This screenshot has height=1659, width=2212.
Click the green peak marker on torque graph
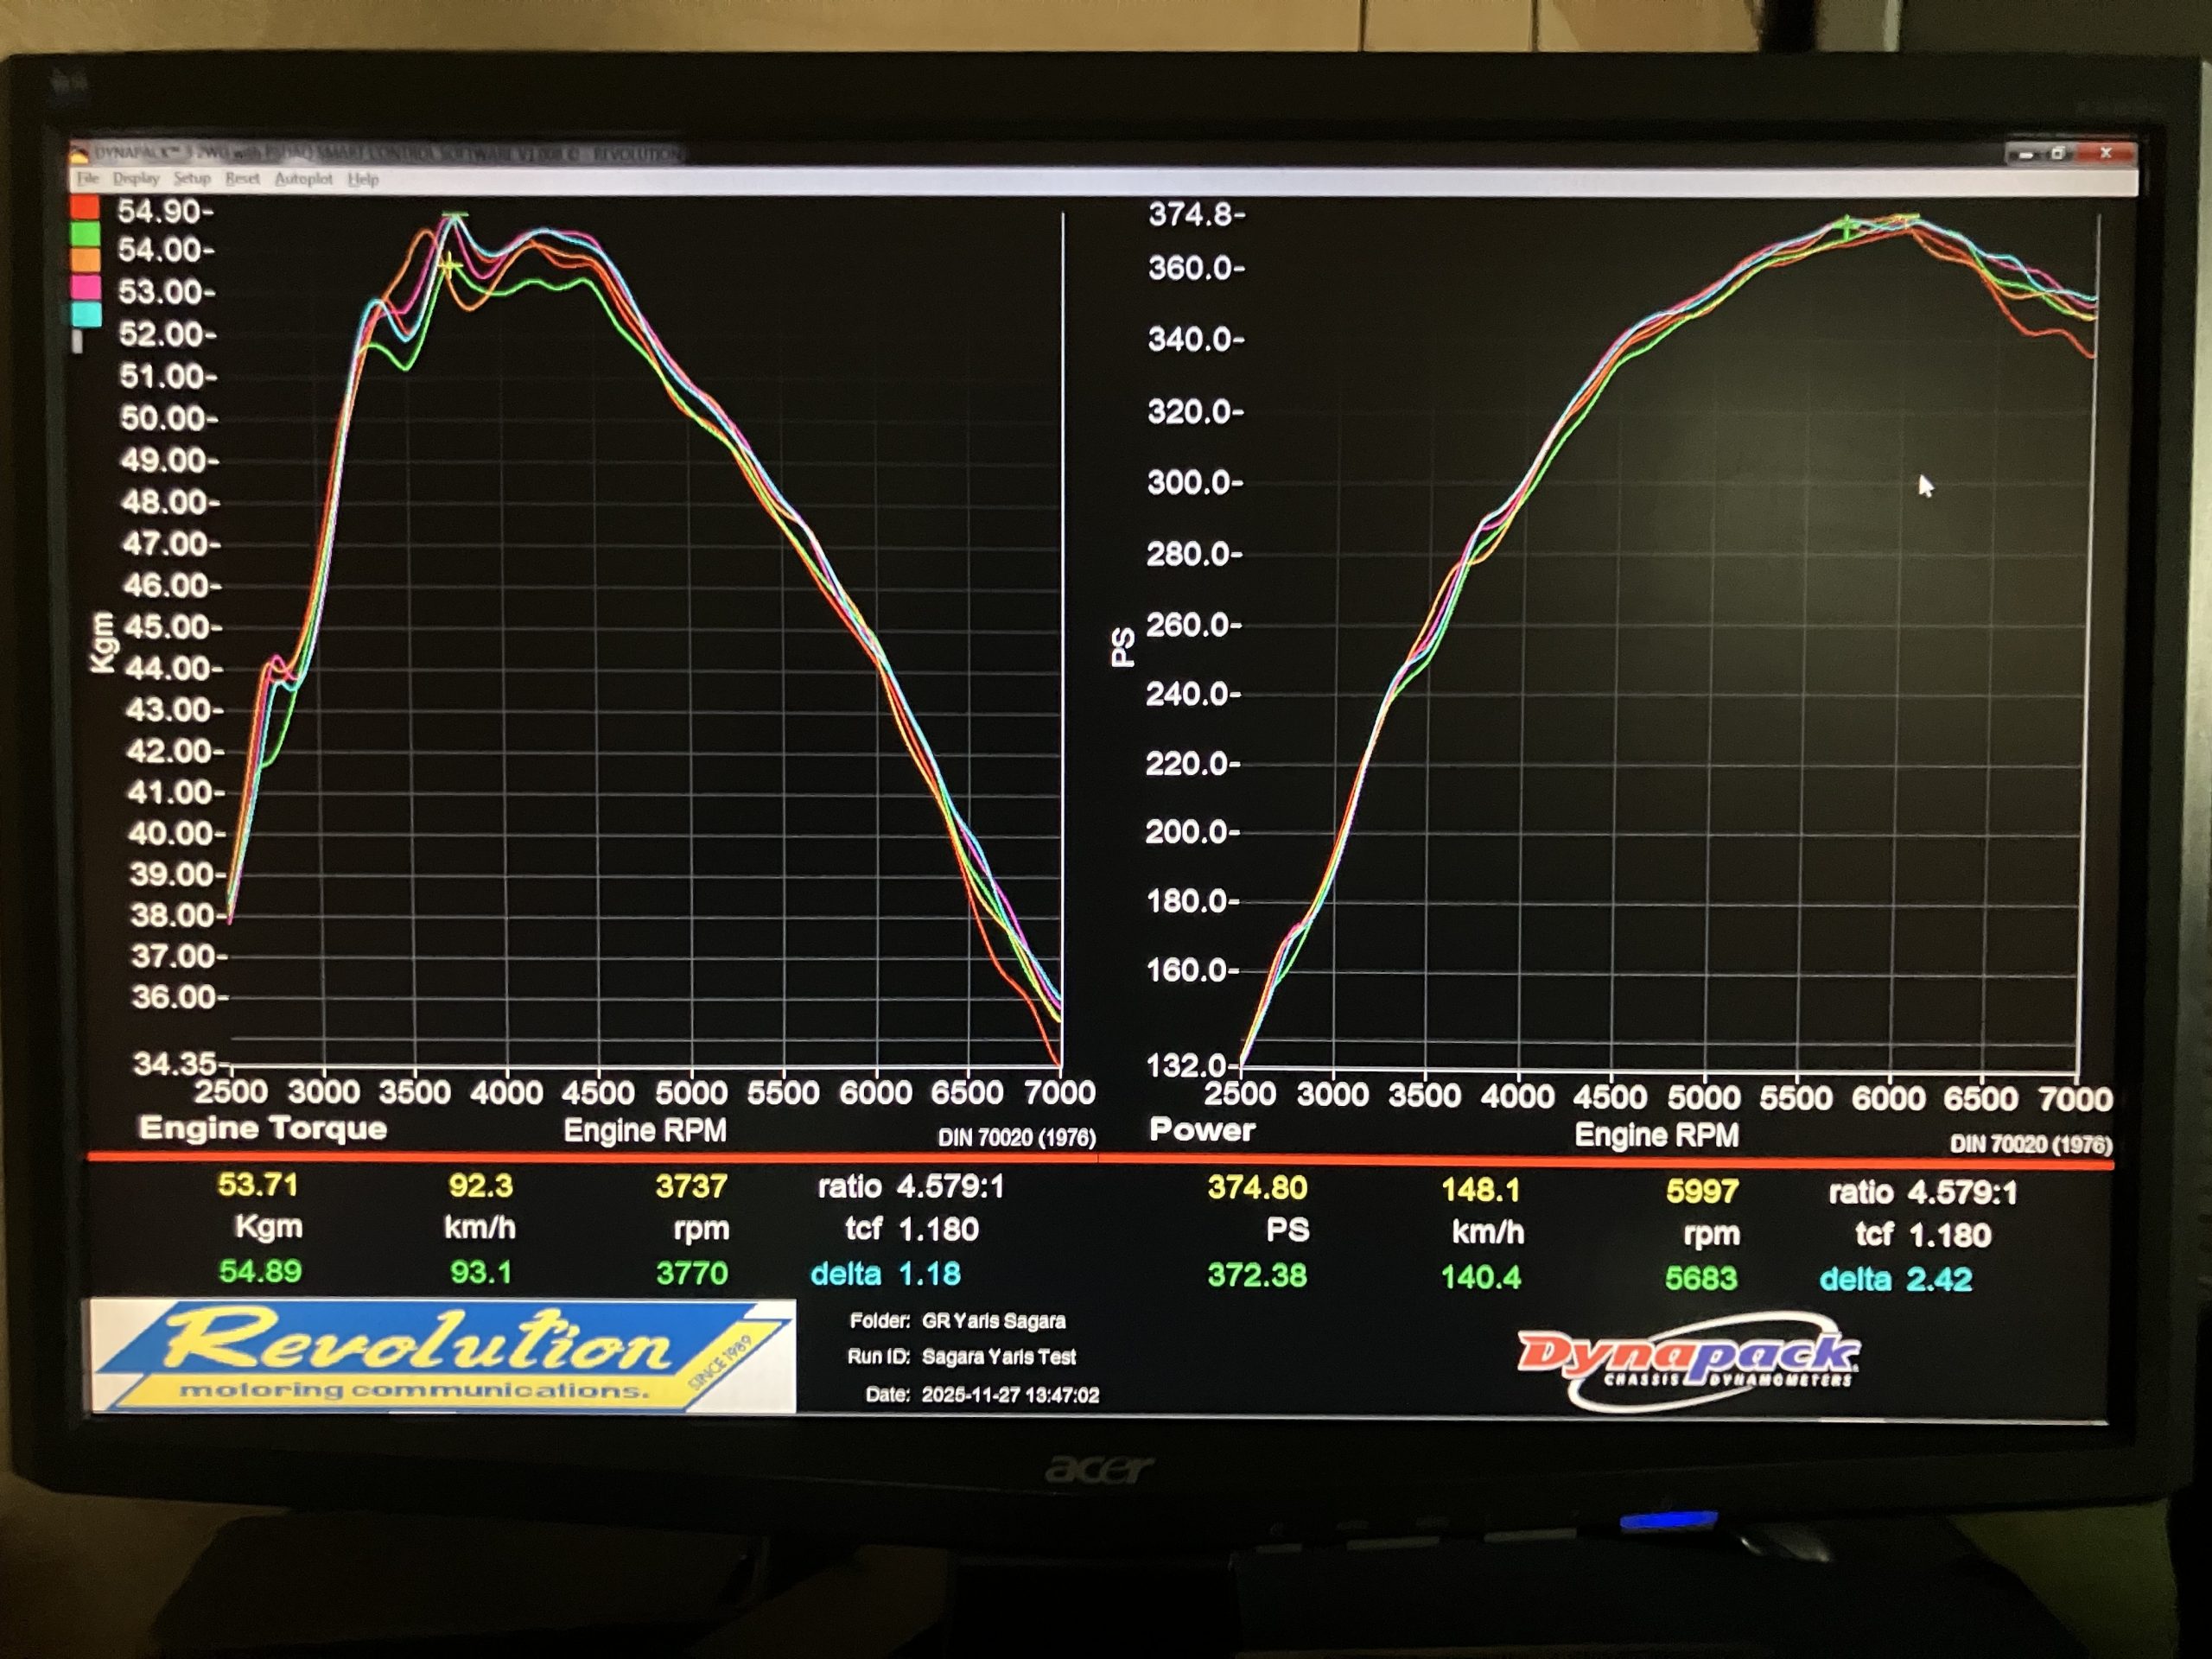455,214
